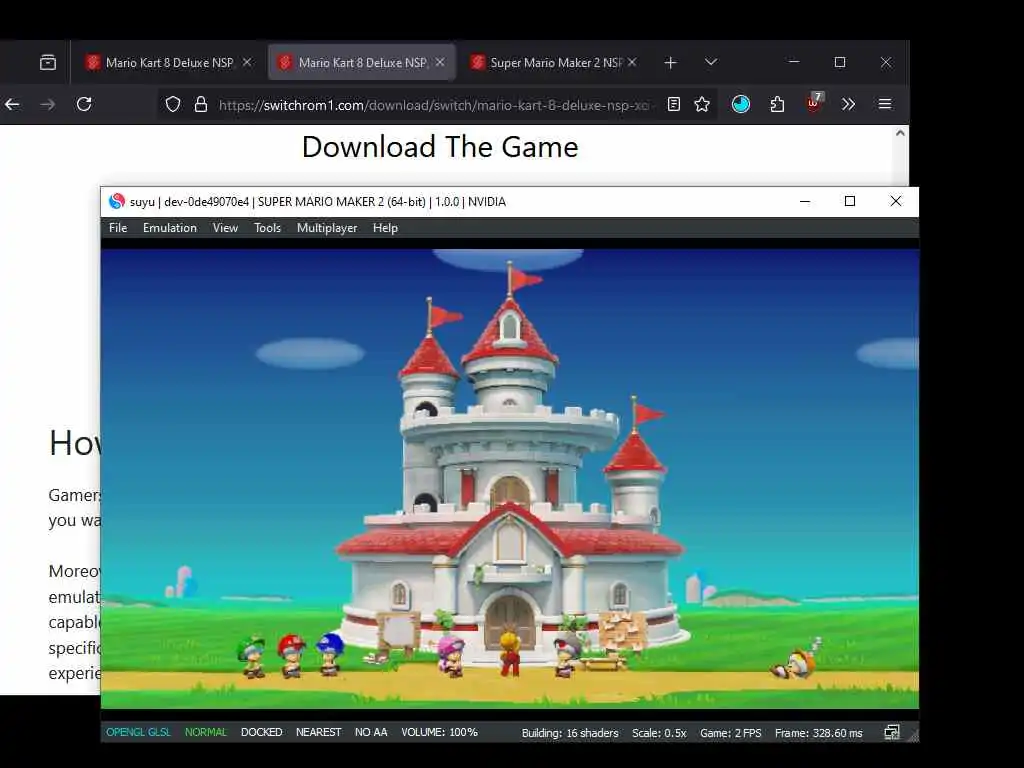Open the browser hamburger menu

tap(885, 104)
